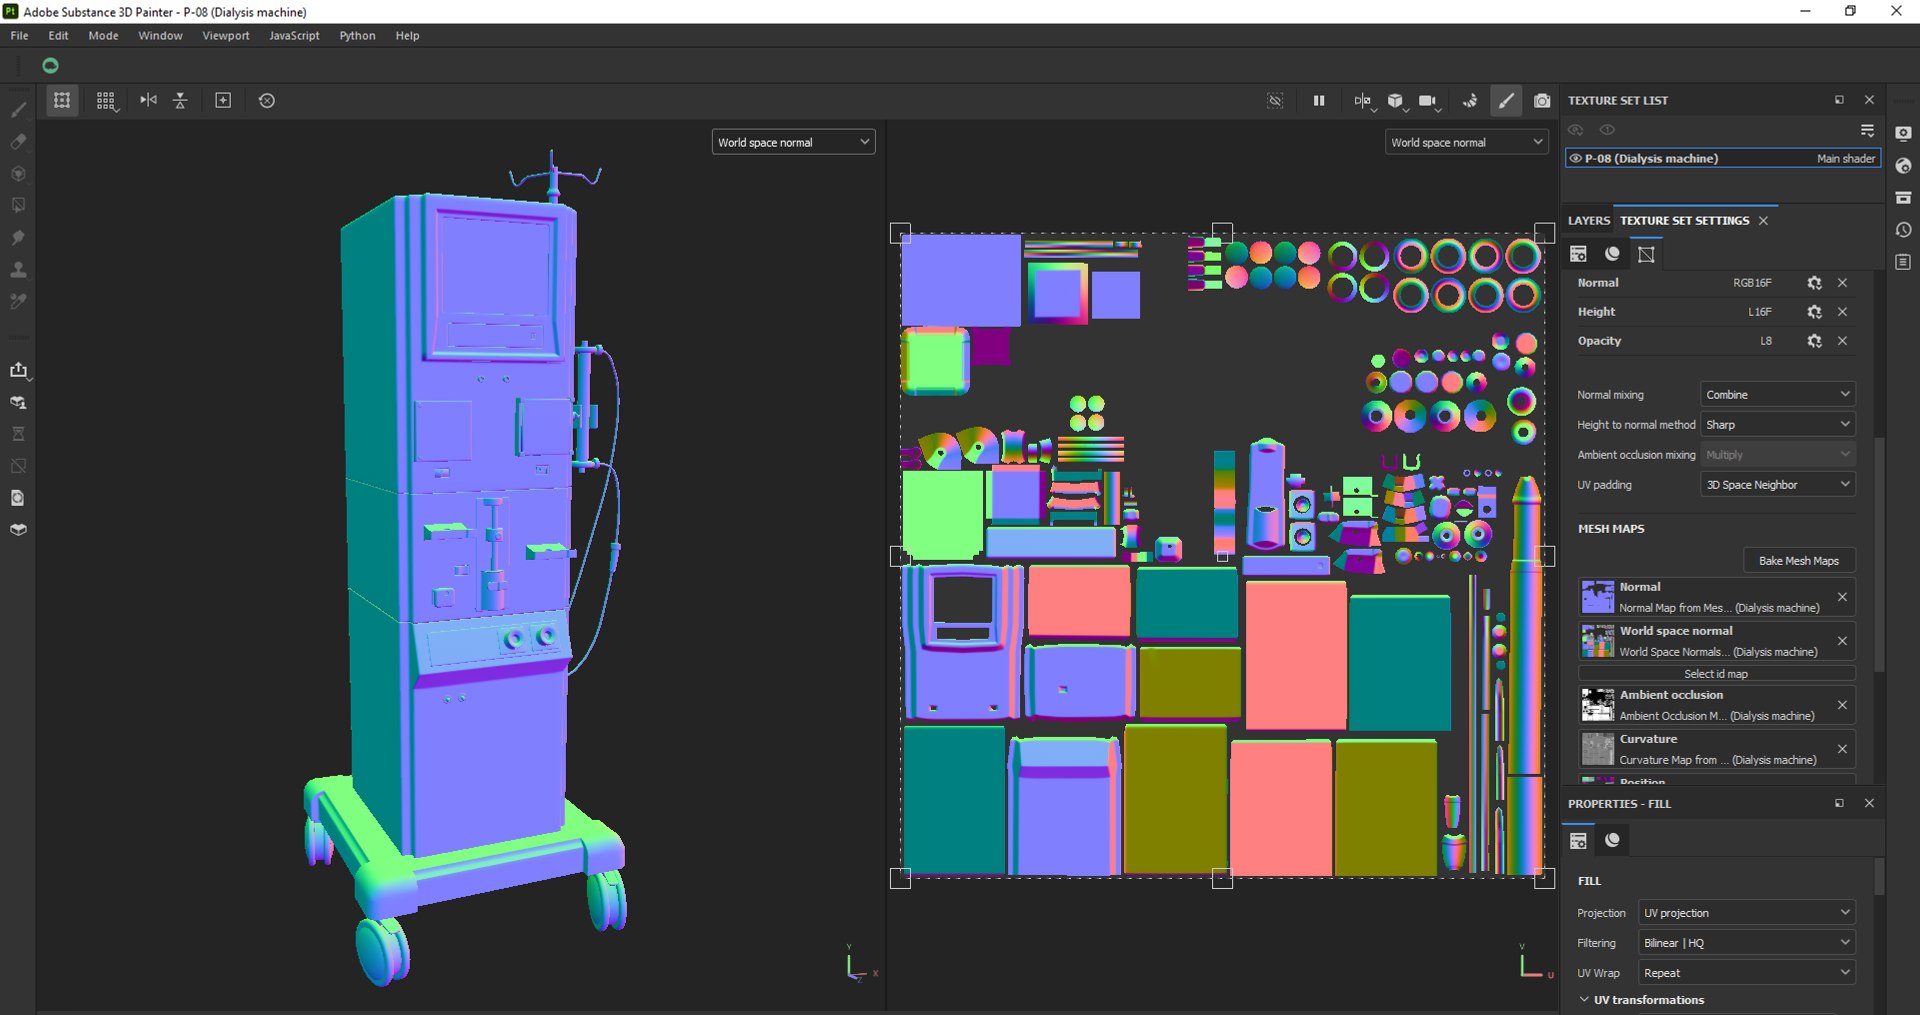
Task: Open the UV padding dropdown
Action: (1777, 484)
